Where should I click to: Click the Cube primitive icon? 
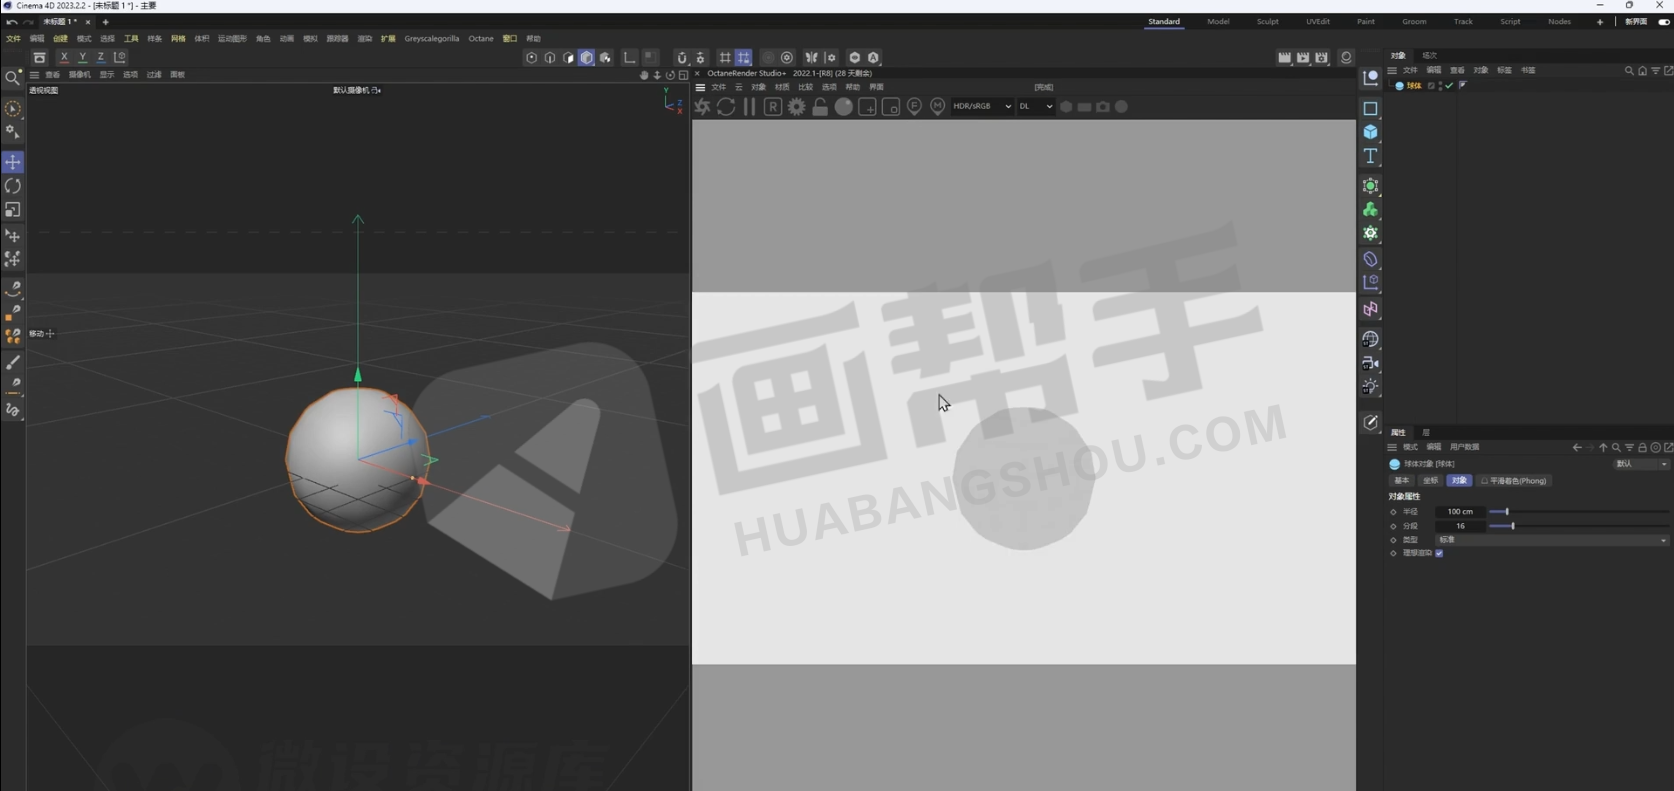click(1370, 132)
